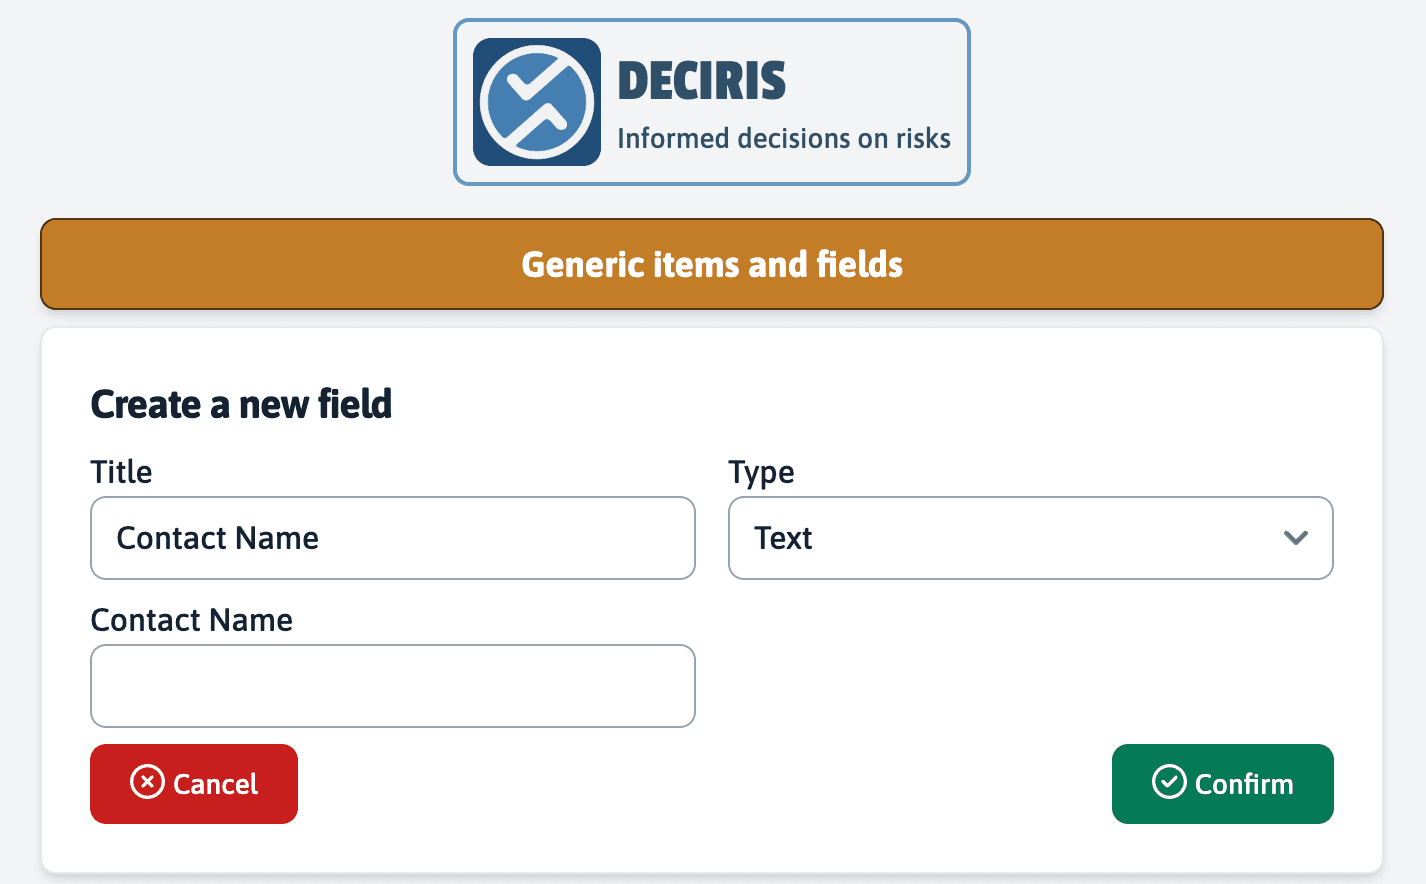Viewport: 1426px width, 884px height.
Task: Click the DECIRIS header panel
Action: pyautogui.click(x=711, y=101)
